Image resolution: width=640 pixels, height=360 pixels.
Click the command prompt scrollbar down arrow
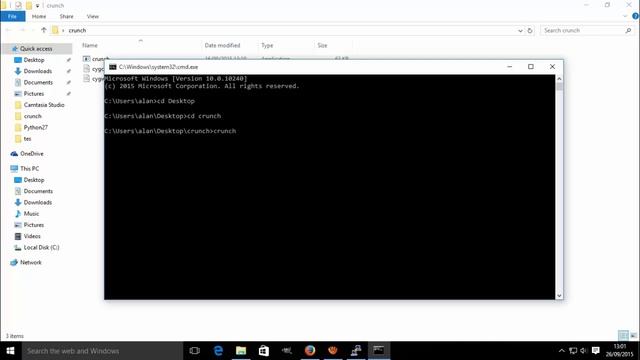[559, 296]
